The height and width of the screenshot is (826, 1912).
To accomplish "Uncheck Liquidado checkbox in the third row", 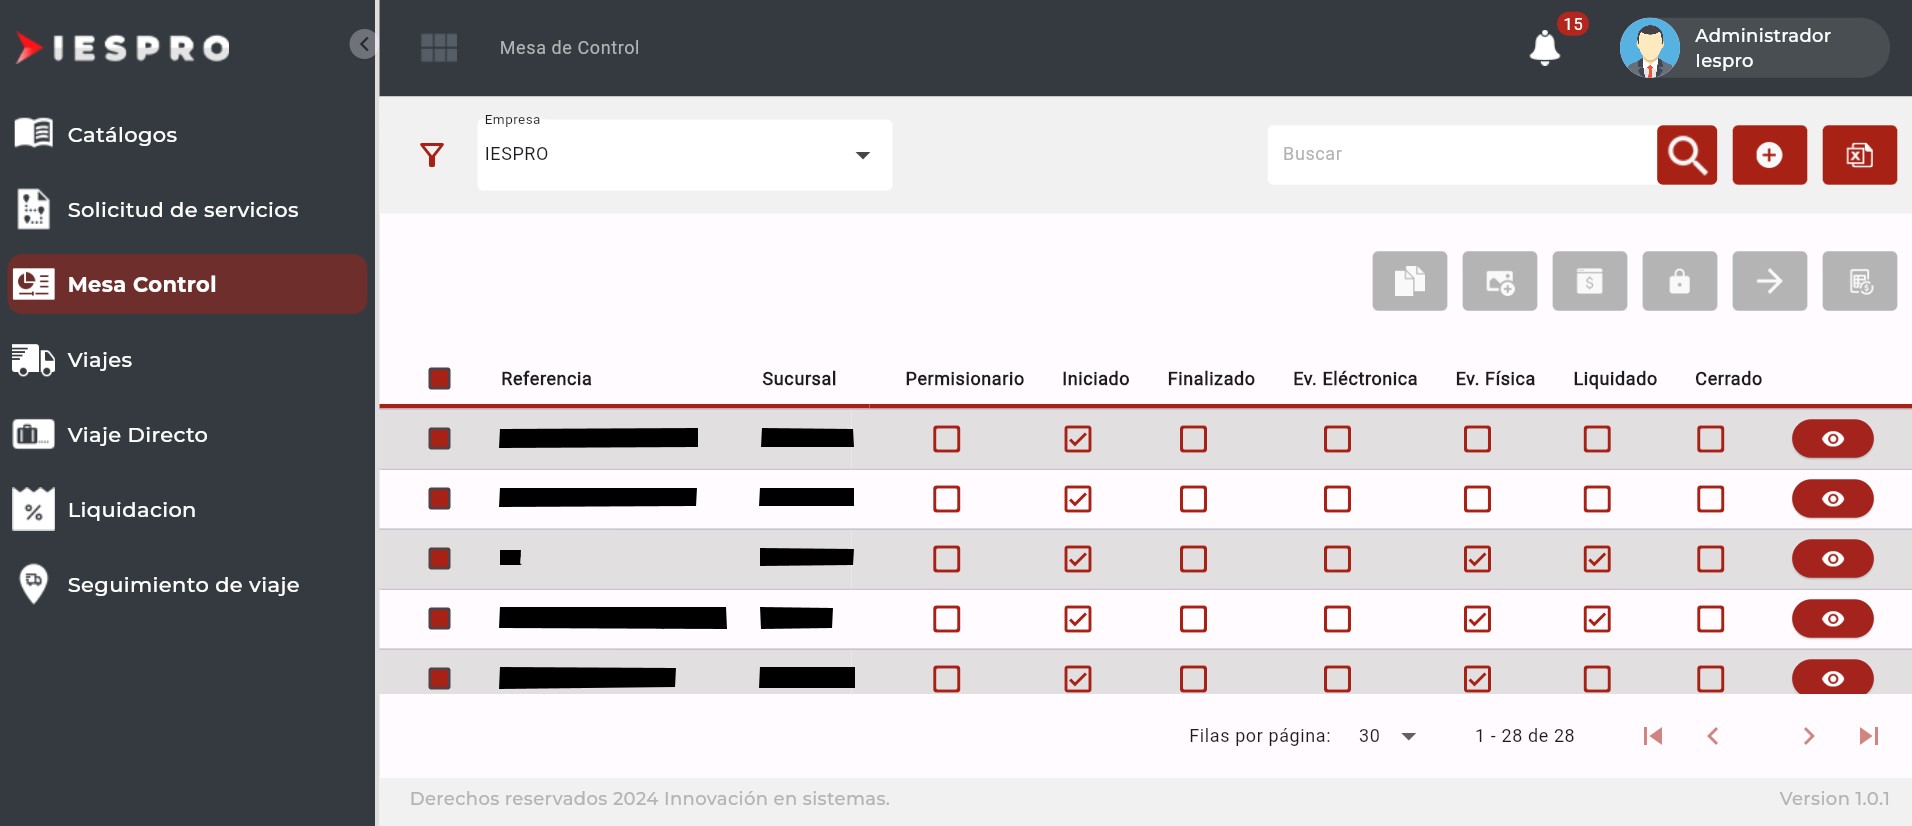I will [1597, 559].
